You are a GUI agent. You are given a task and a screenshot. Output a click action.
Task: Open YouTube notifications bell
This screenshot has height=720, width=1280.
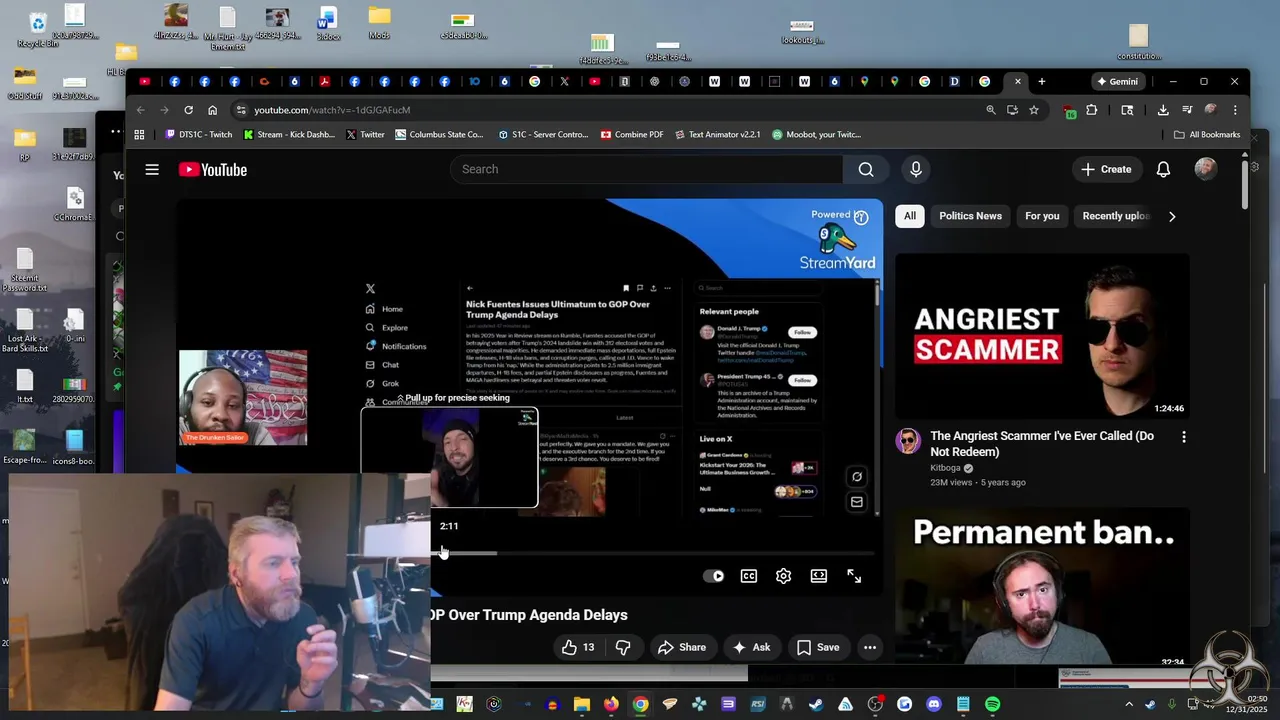(1163, 169)
